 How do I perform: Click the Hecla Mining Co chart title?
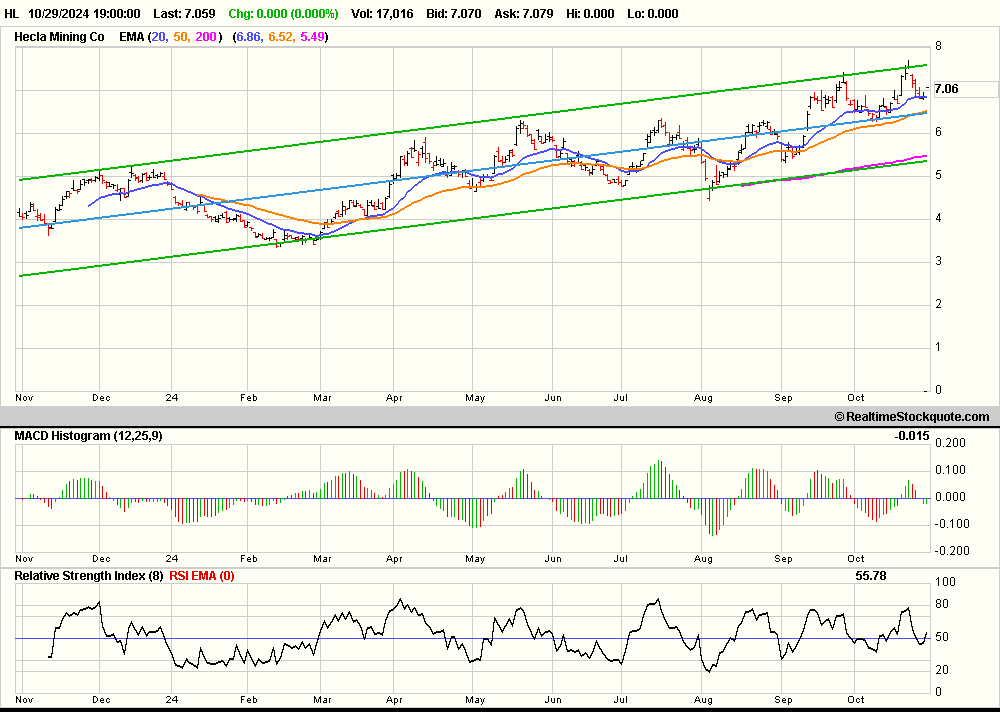point(59,37)
